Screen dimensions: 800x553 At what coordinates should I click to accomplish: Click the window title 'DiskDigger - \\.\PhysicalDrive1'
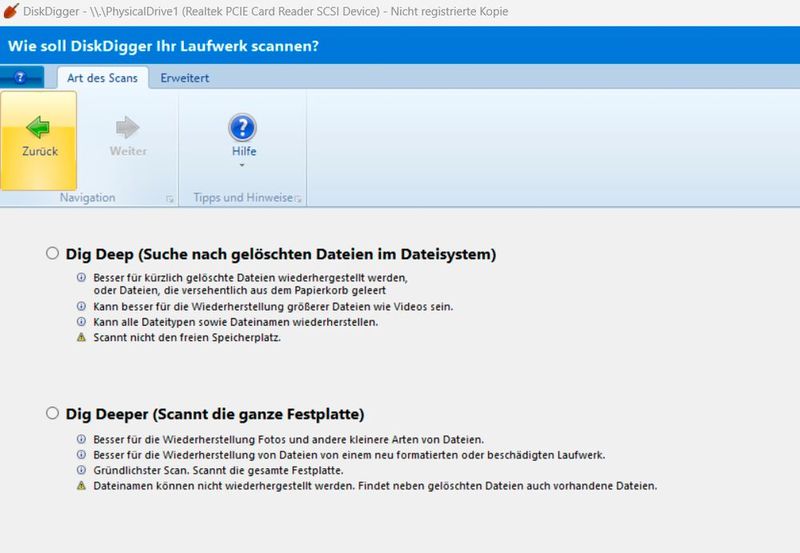[101, 11]
